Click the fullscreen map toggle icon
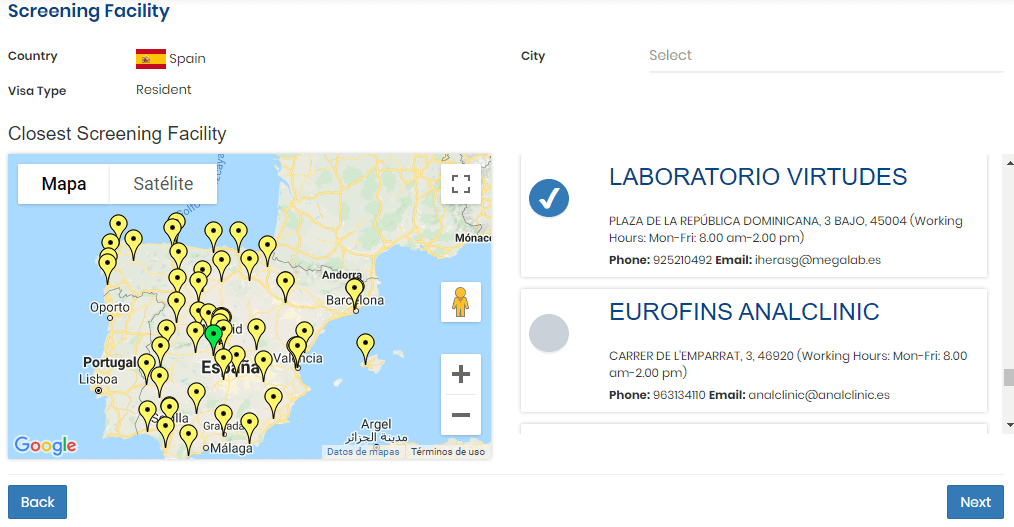 pos(460,184)
